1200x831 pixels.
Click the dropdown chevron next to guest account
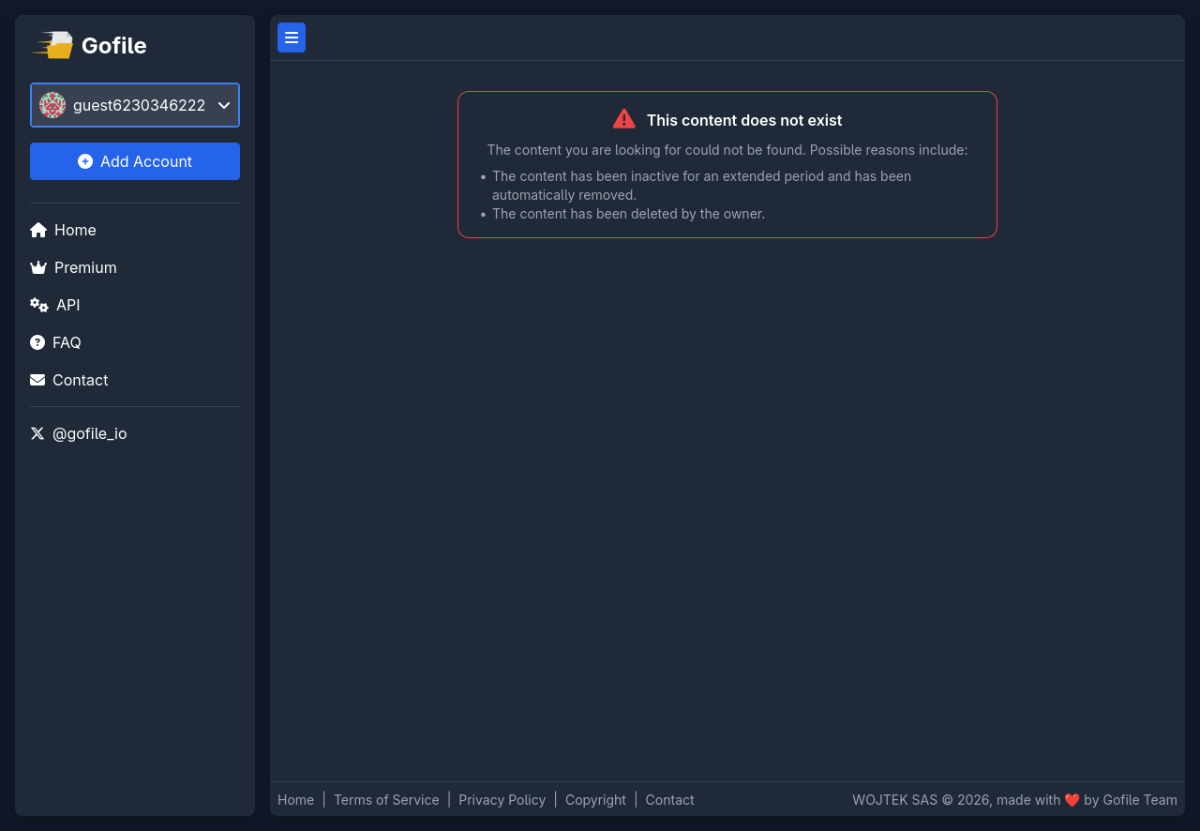click(224, 105)
